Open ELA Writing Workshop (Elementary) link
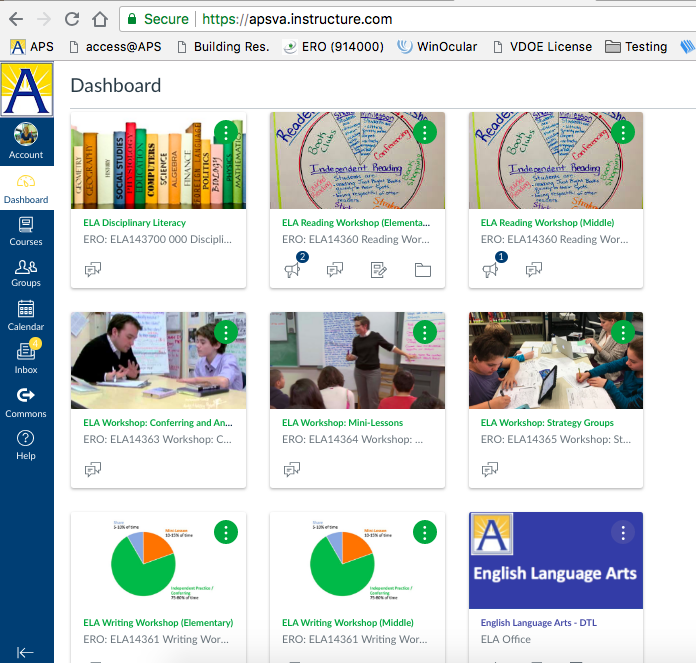696x663 pixels. 158,623
